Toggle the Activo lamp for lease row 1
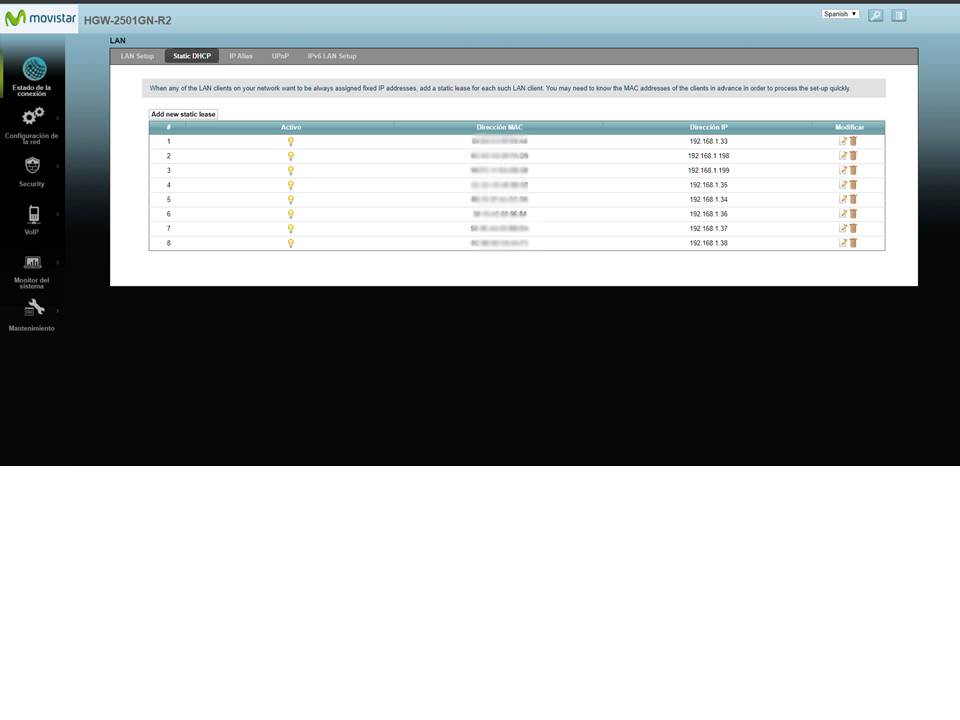Image resolution: width=960 pixels, height=720 pixels. tap(291, 141)
